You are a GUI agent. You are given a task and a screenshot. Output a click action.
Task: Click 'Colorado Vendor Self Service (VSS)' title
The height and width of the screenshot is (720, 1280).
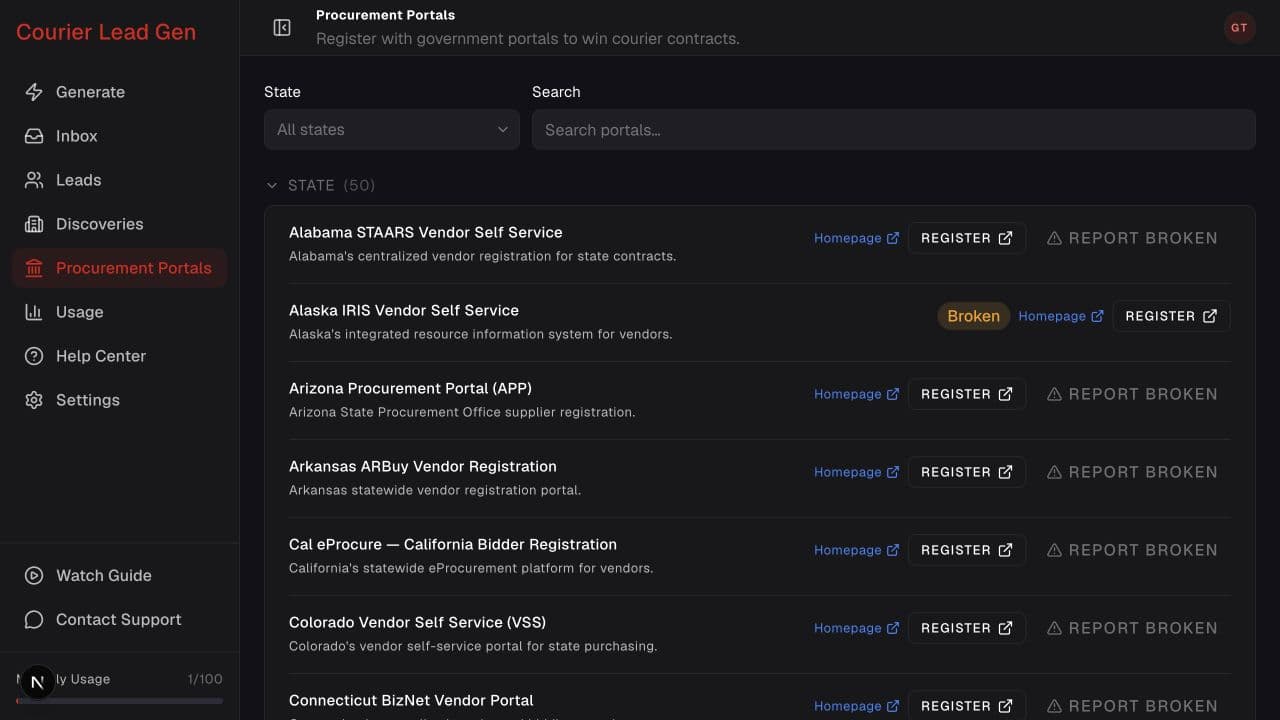[x=417, y=622]
